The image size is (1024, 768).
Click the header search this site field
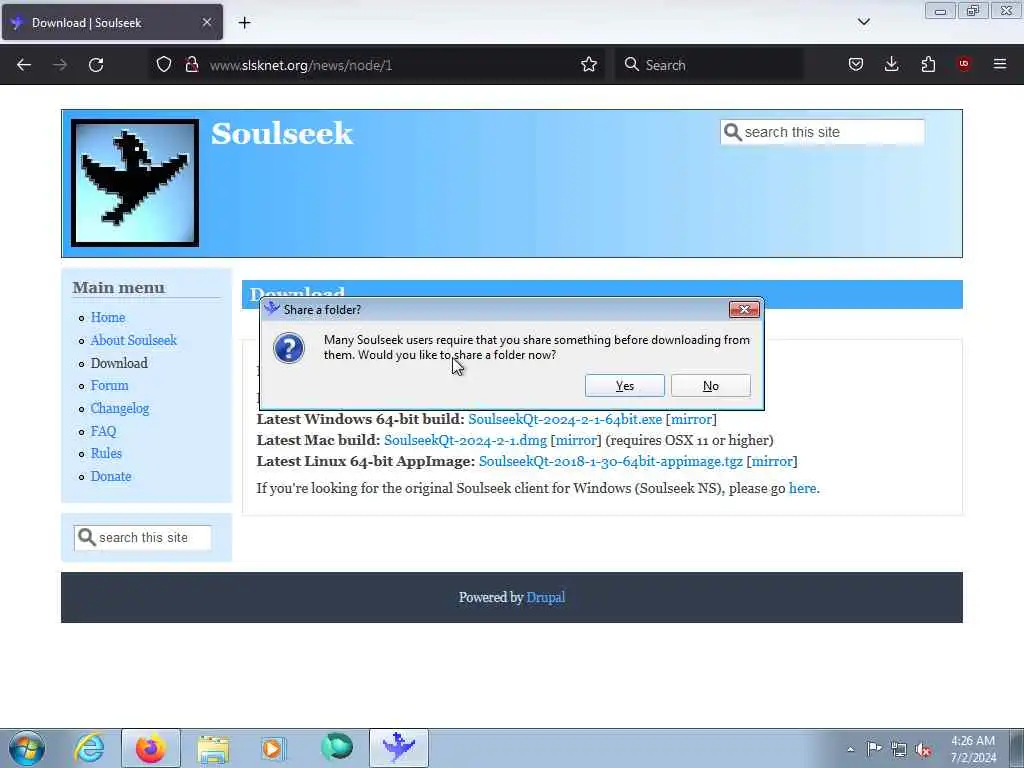(x=822, y=132)
